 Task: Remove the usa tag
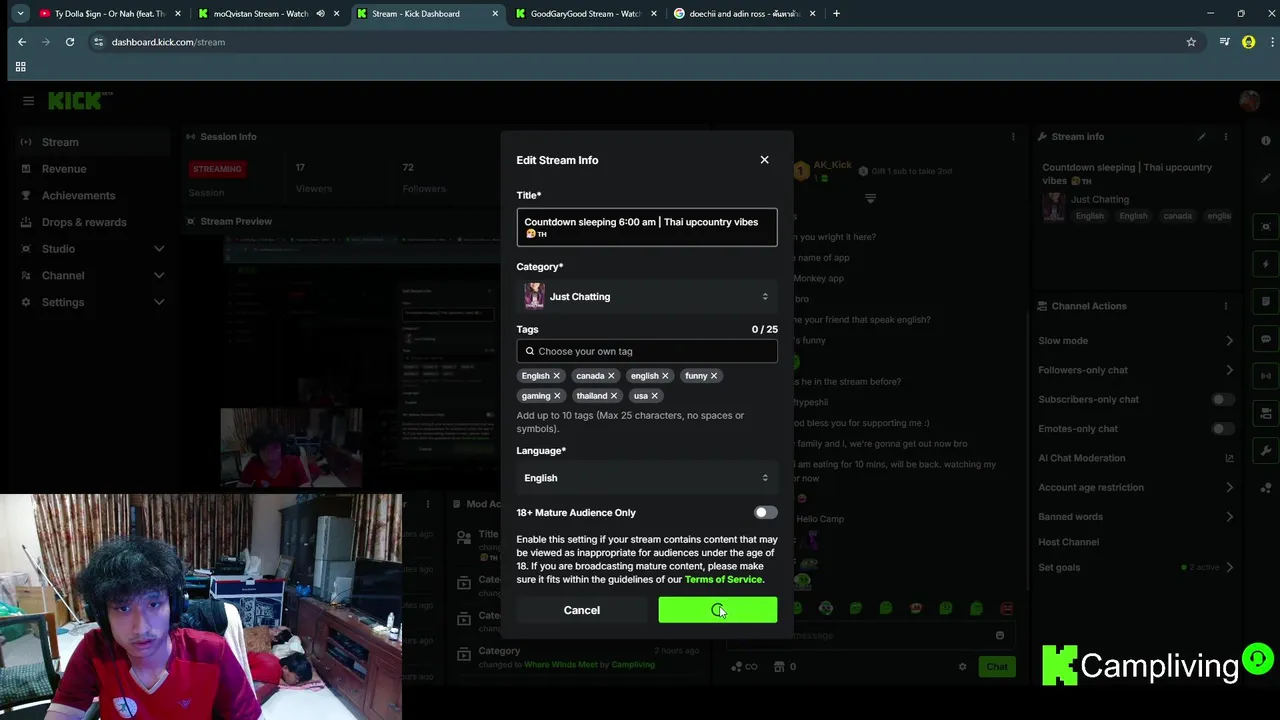(x=655, y=396)
